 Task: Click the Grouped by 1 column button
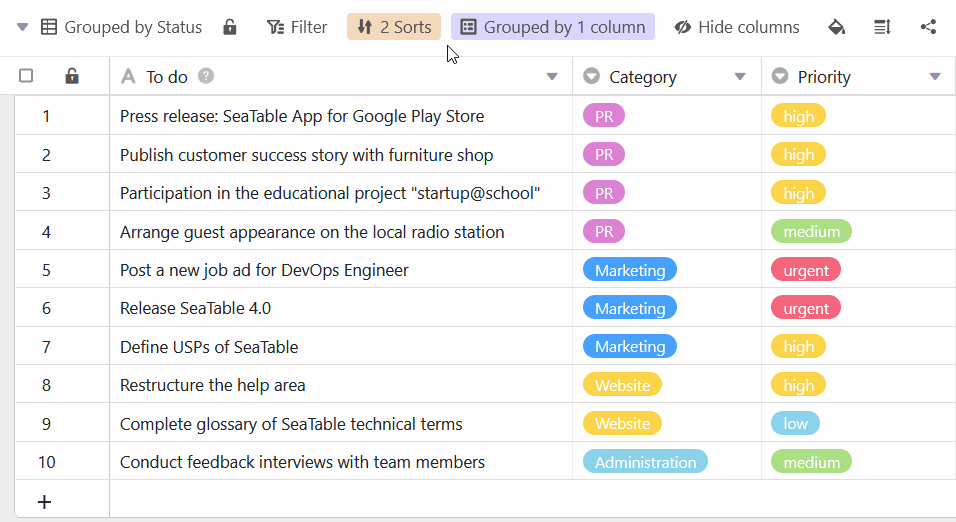point(553,27)
